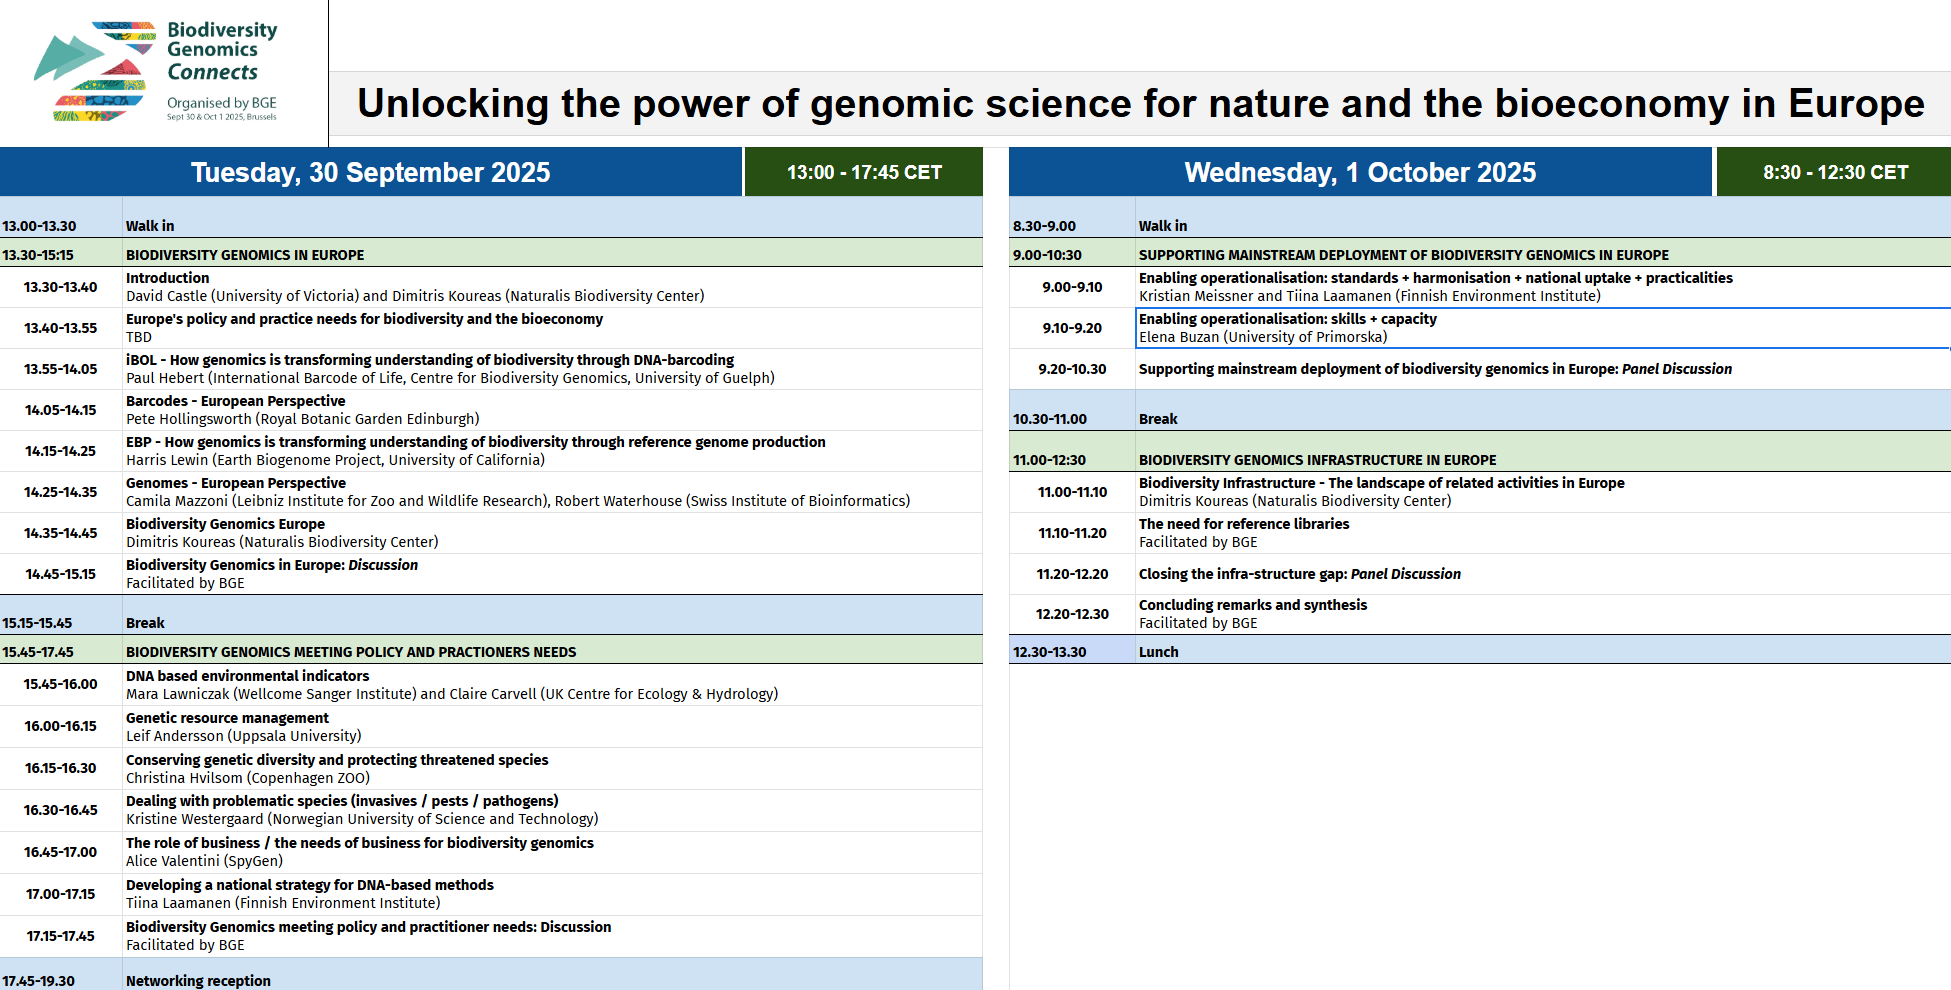Select the Tuesday, 30 September 2025 header
This screenshot has width=1951, height=990.
[x=371, y=172]
